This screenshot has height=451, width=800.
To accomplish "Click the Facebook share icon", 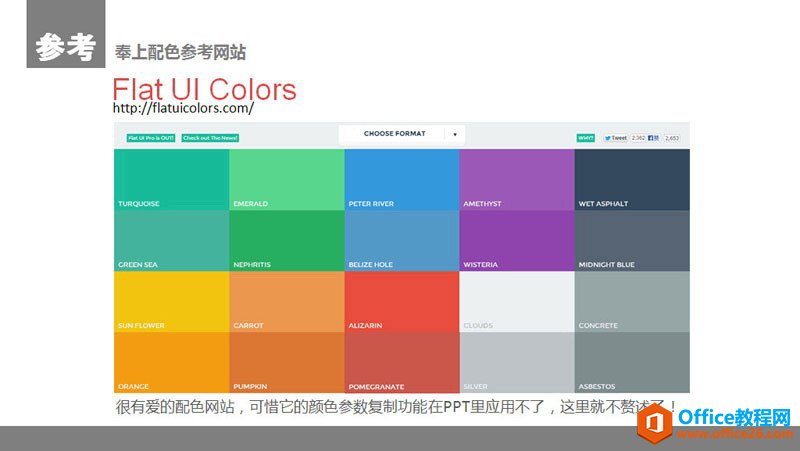I will click(653, 138).
